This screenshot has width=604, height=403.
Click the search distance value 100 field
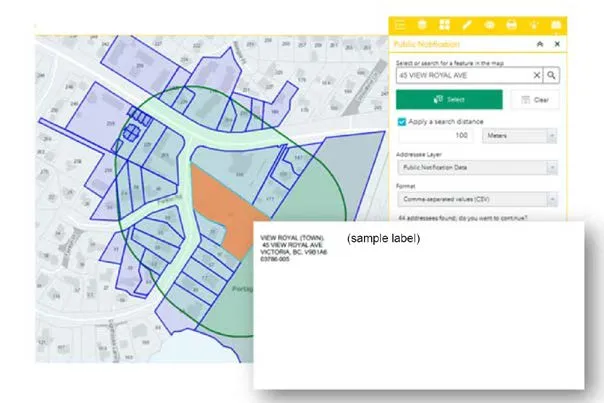[436, 136]
